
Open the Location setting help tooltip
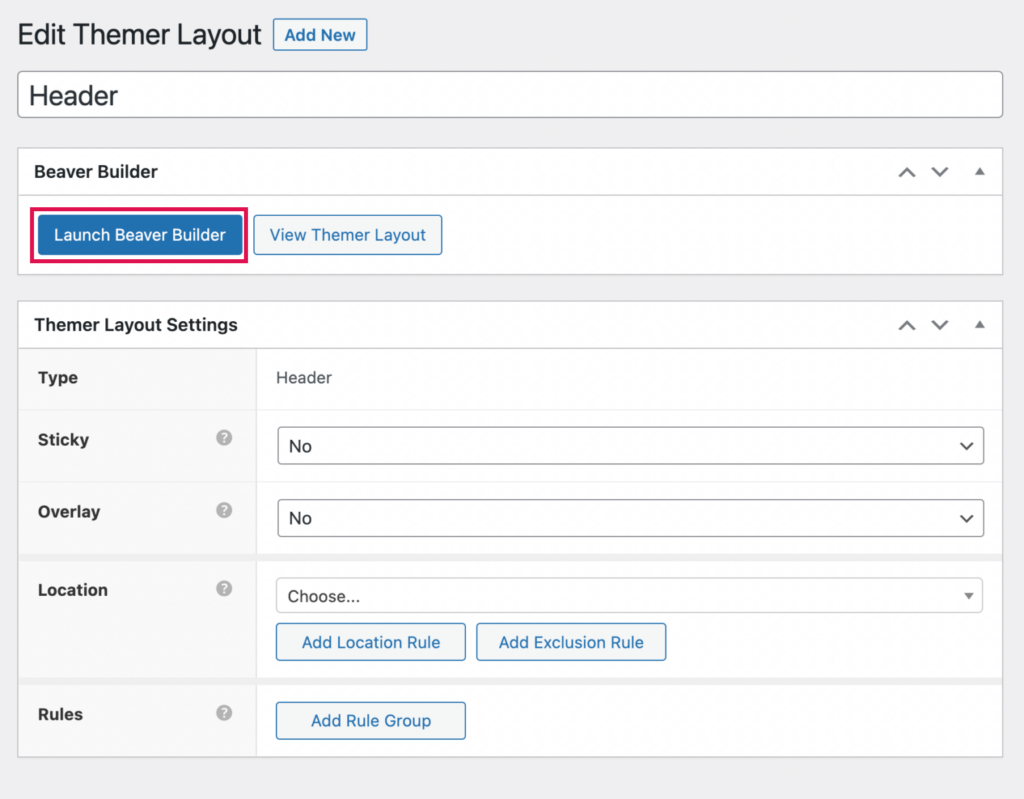(x=224, y=589)
